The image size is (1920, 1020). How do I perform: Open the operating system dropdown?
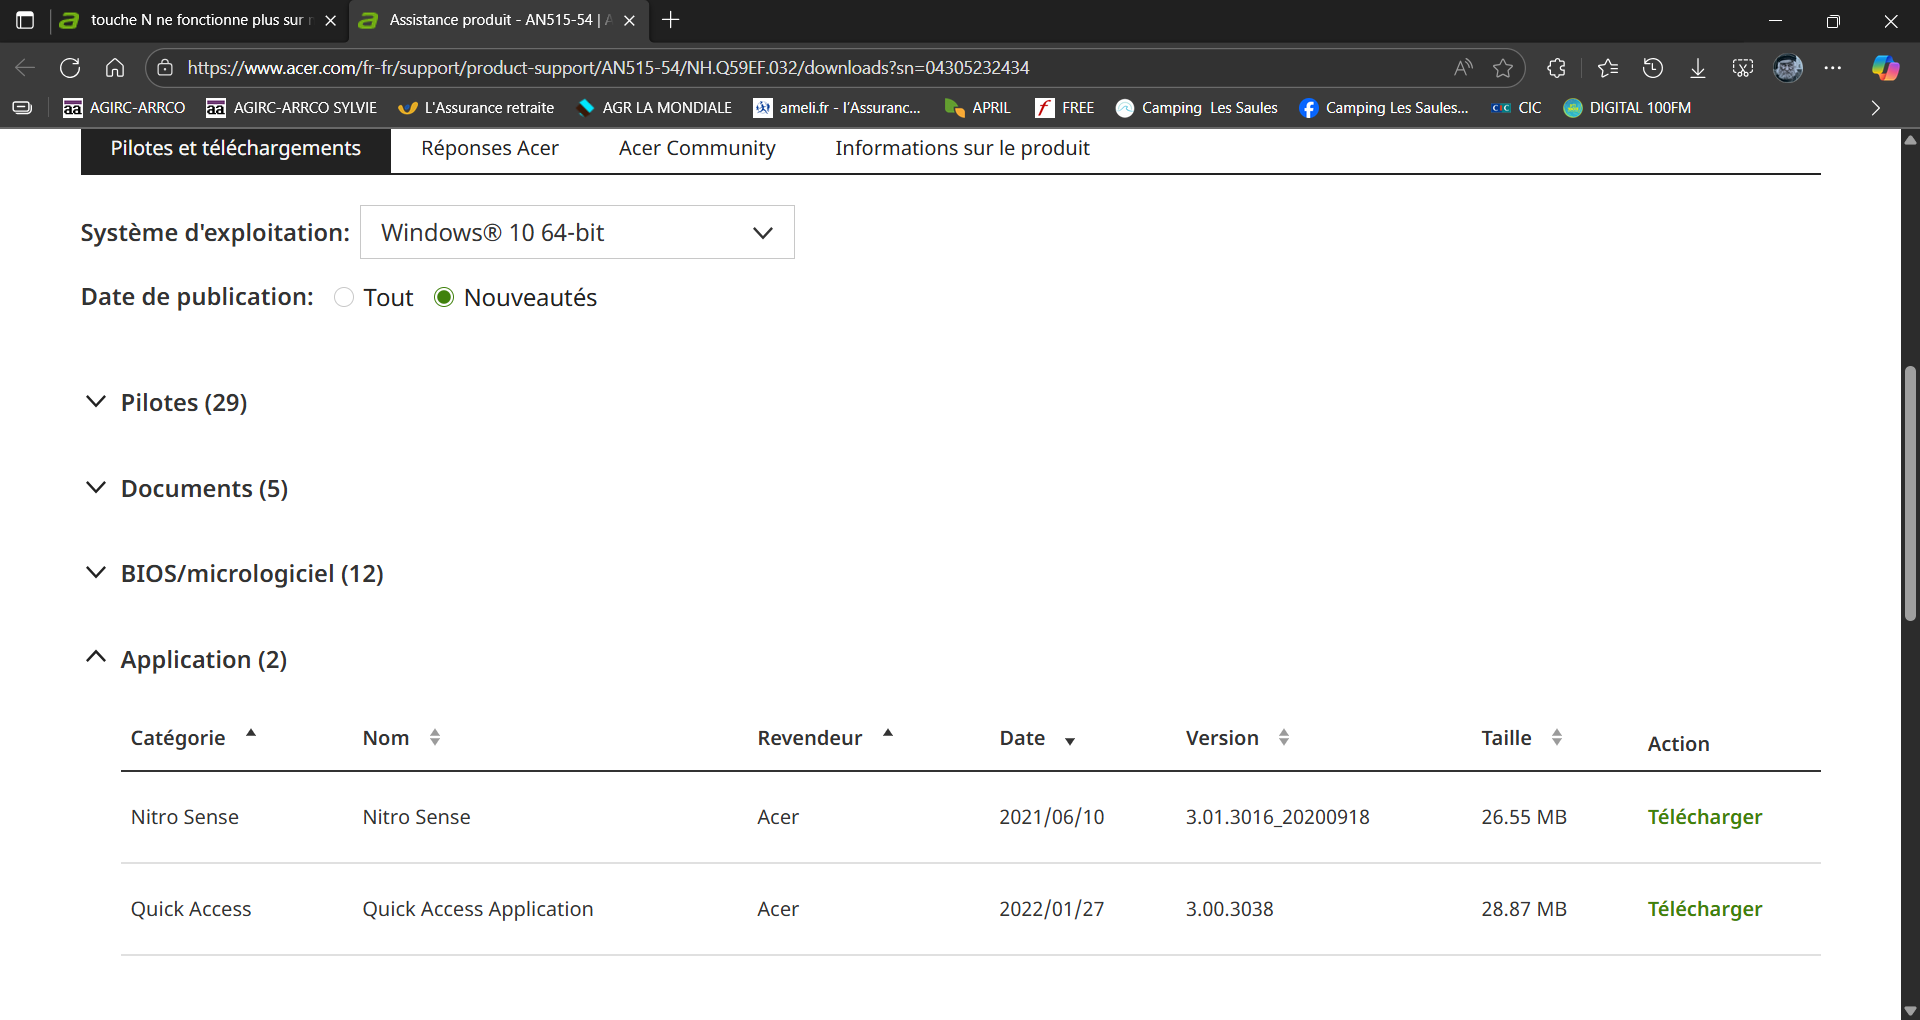click(x=577, y=232)
